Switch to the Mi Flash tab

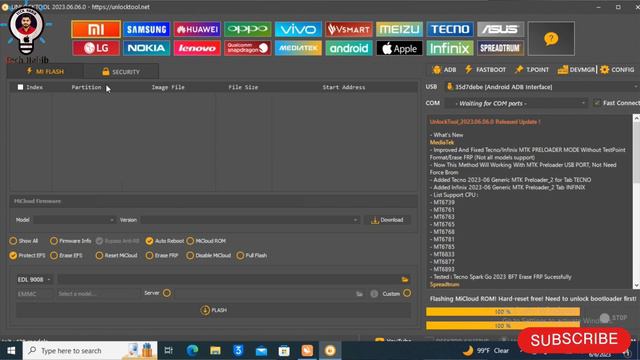(45, 71)
